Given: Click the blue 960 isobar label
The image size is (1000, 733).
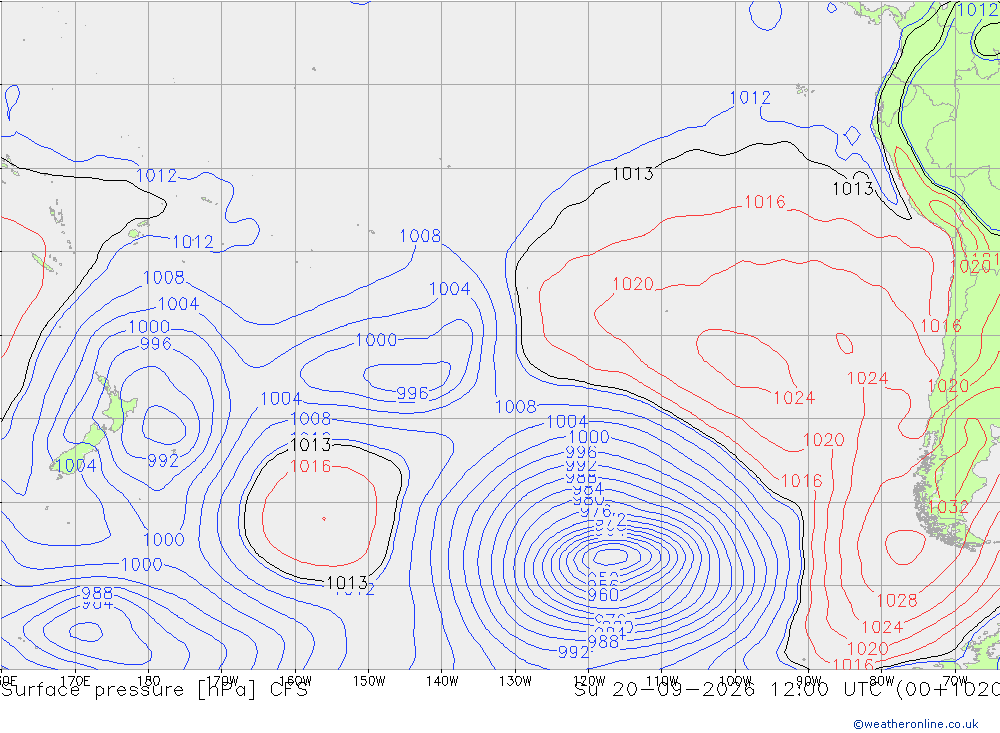Looking at the screenshot, I should pos(603,595).
